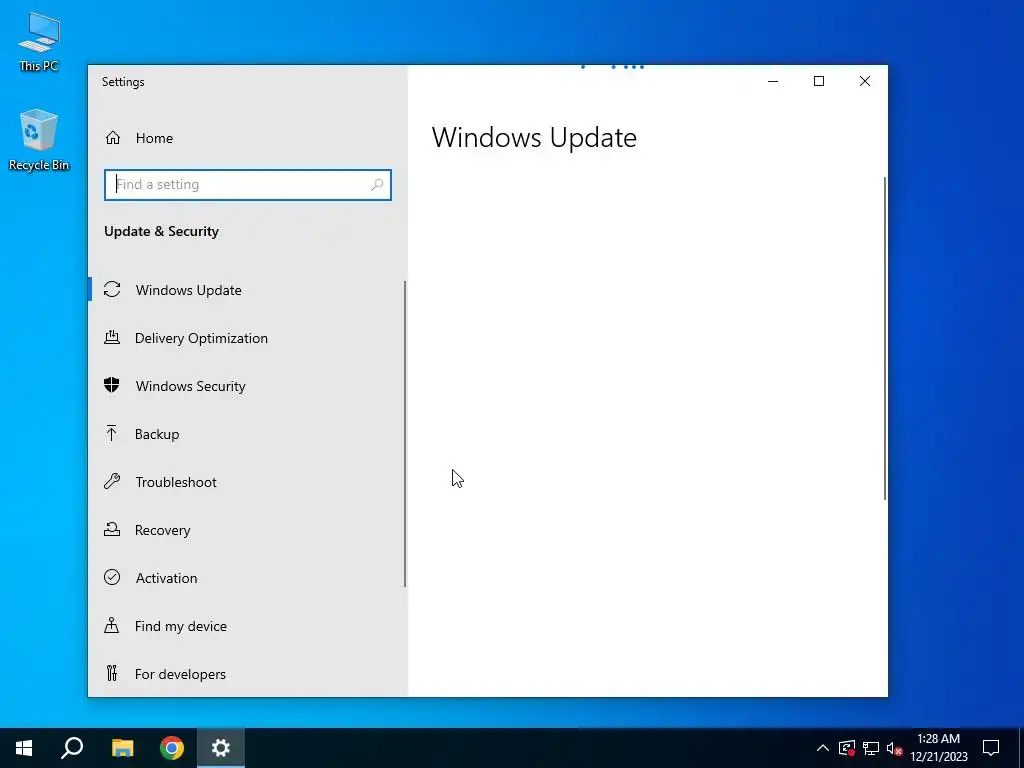Viewport: 1024px width, 768px height.
Task: Click the network icon in system tray
Action: (x=871, y=748)
